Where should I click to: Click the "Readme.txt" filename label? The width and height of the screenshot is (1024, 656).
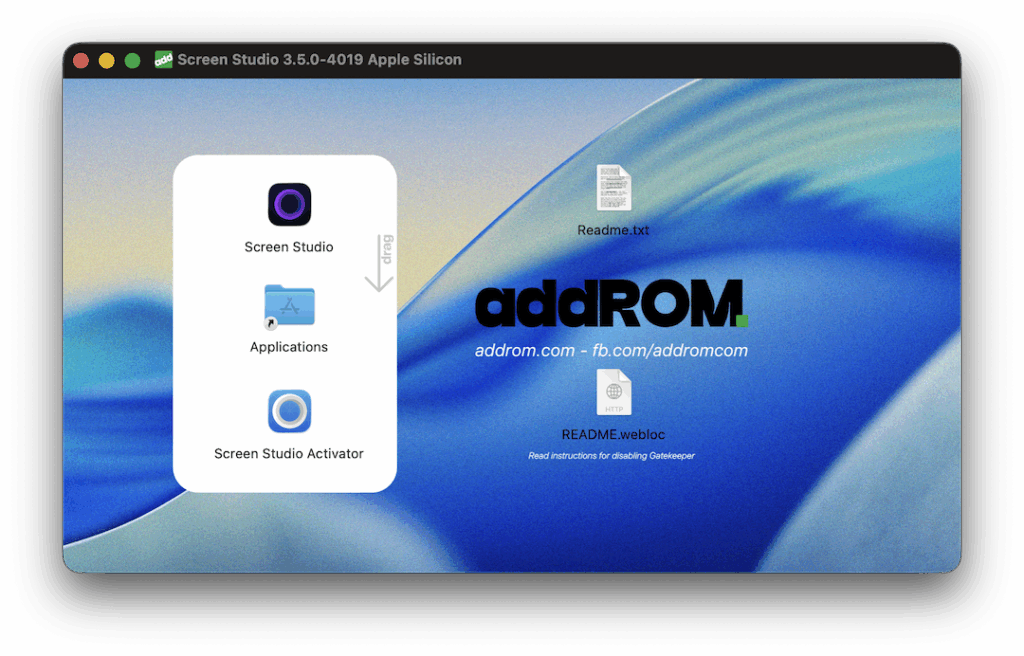(613, 230)
